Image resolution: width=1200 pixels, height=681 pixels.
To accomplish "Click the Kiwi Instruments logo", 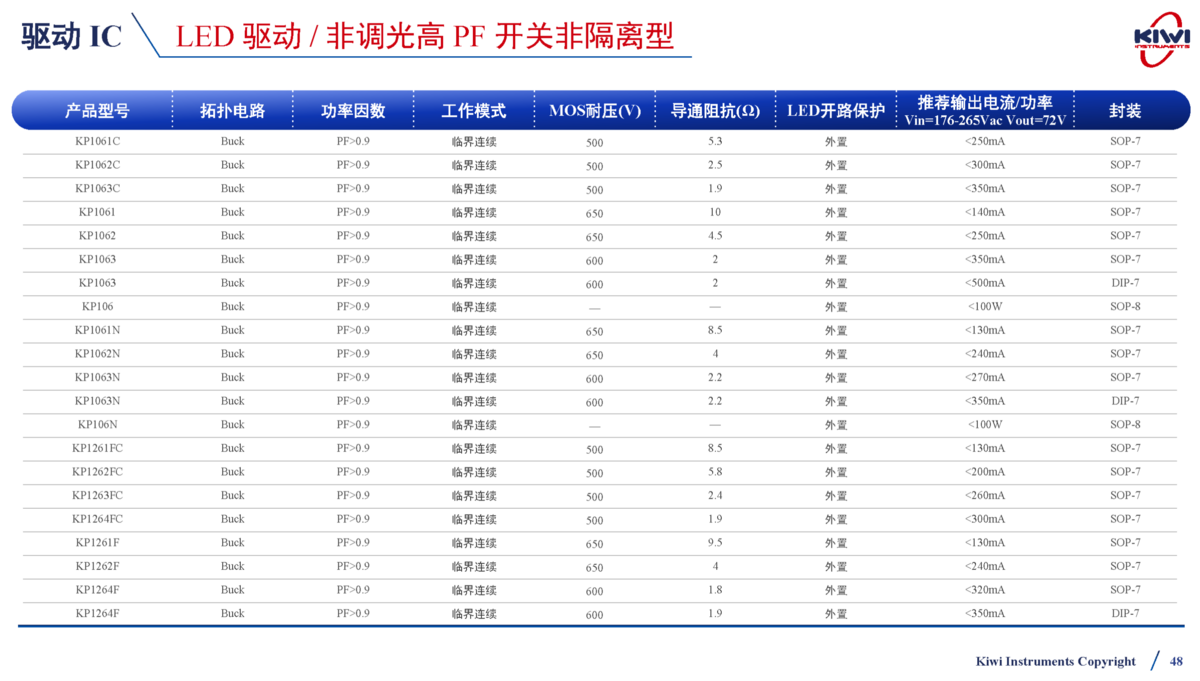I will [x=1162, y=38].
